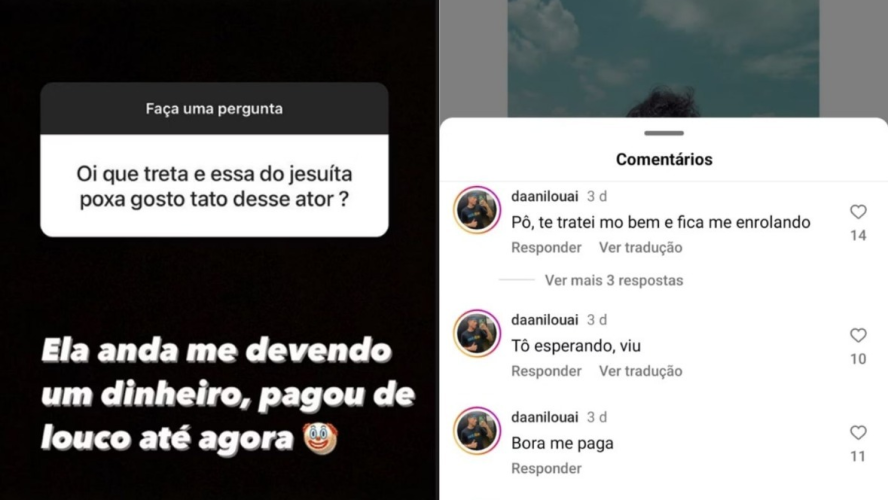The height and width of the screenshot is (500, 888).
Task: Expand 'Ver mais 3 respostas' replies
Action: 614,280
